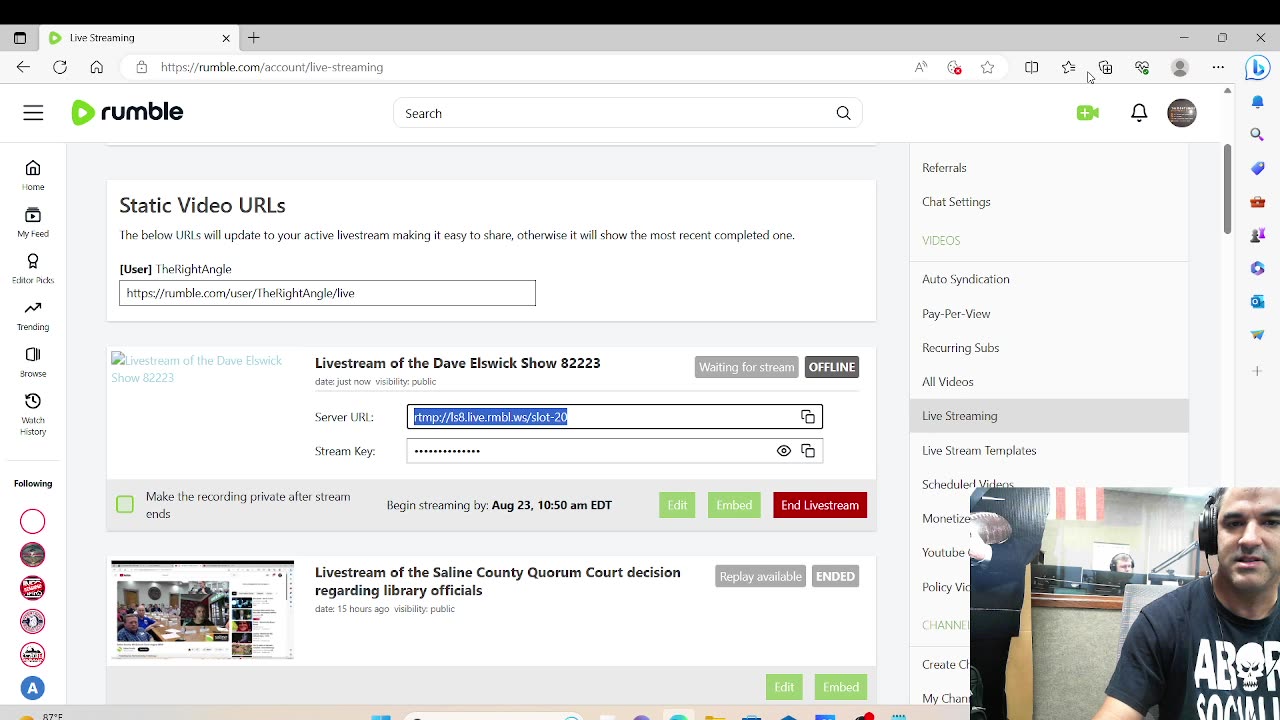Click End Livestream button
The width and height of the screenshot is (1280, 720).
point(820,505)
